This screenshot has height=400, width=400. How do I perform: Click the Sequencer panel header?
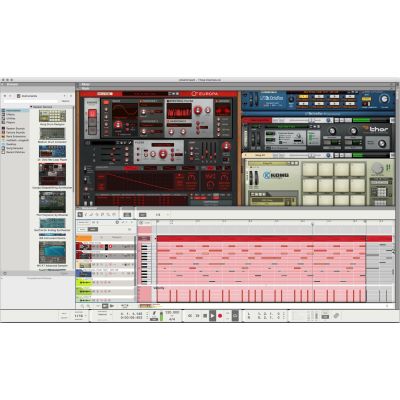pos(236,208)
